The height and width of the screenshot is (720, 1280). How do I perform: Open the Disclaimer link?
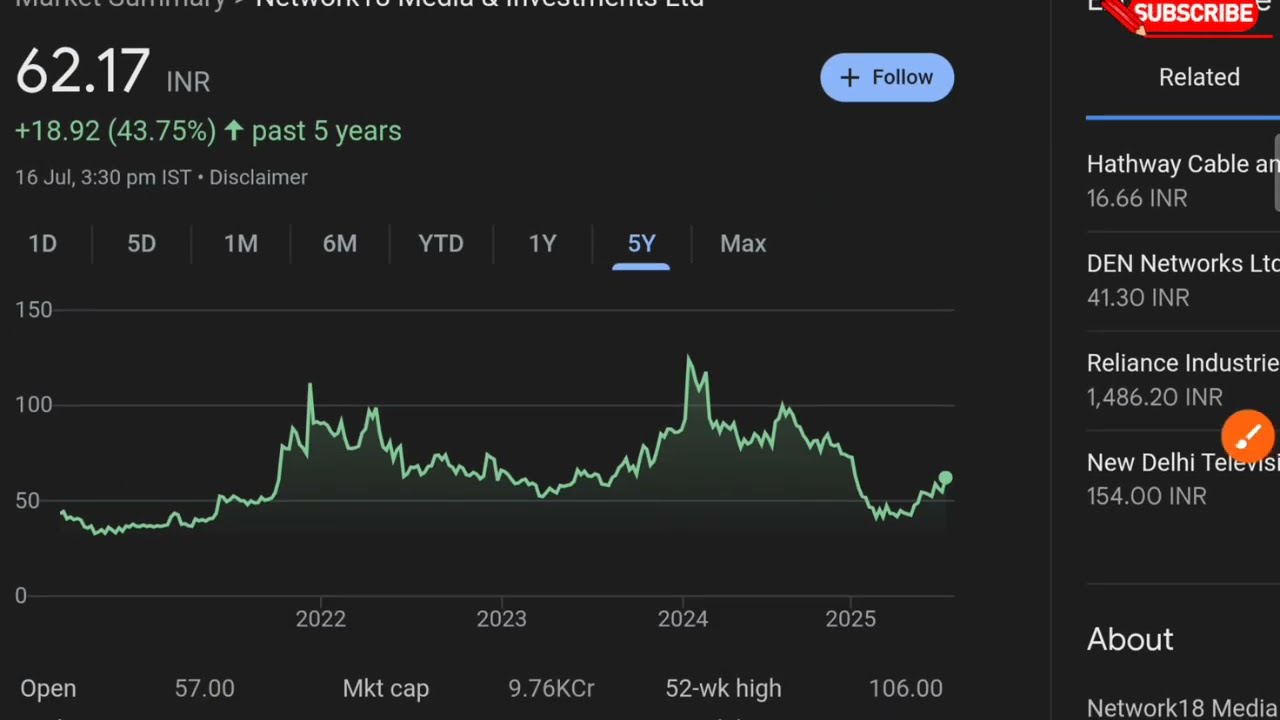tap(258, 178)
